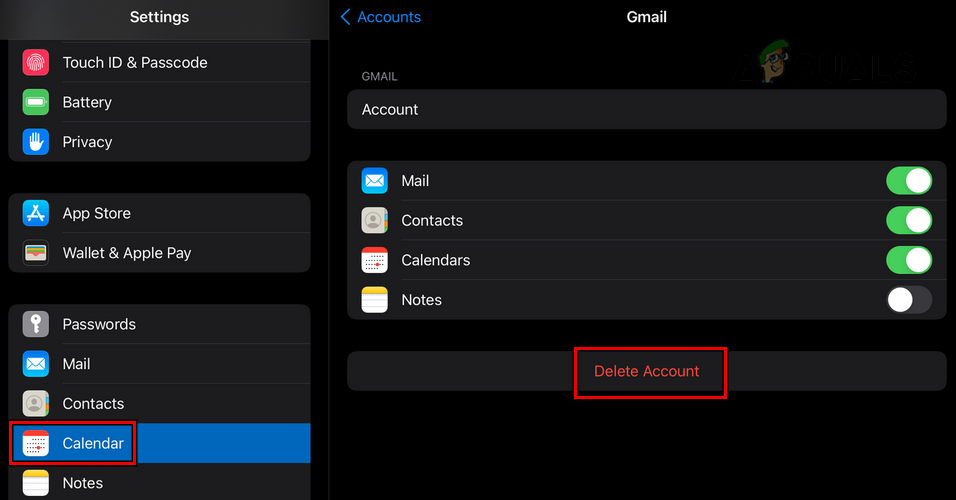This screenshot has width=956, height=500.
Task: Click the Calendar icon in sidebar
Action: coord(35,443)
